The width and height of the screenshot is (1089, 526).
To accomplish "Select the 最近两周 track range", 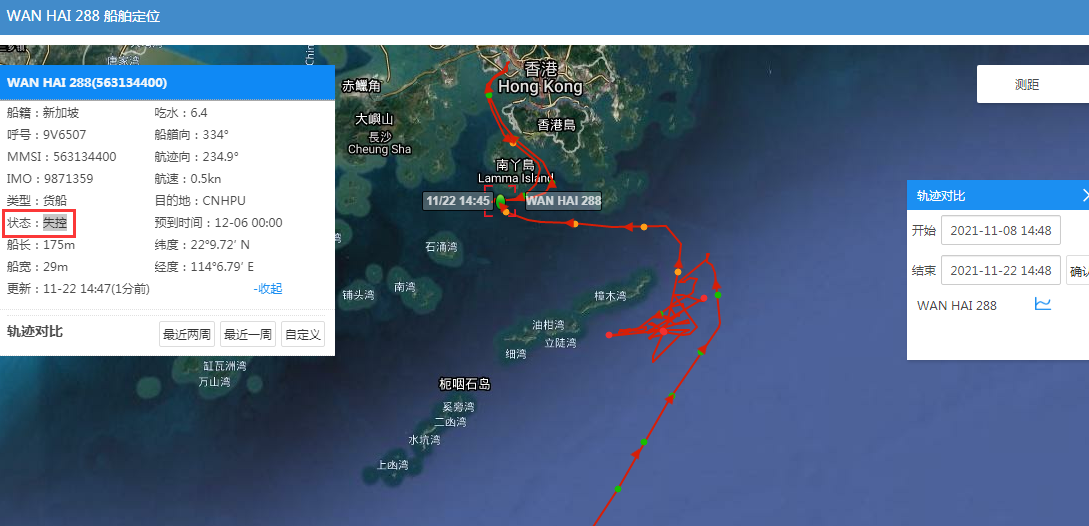I will 187,334.
